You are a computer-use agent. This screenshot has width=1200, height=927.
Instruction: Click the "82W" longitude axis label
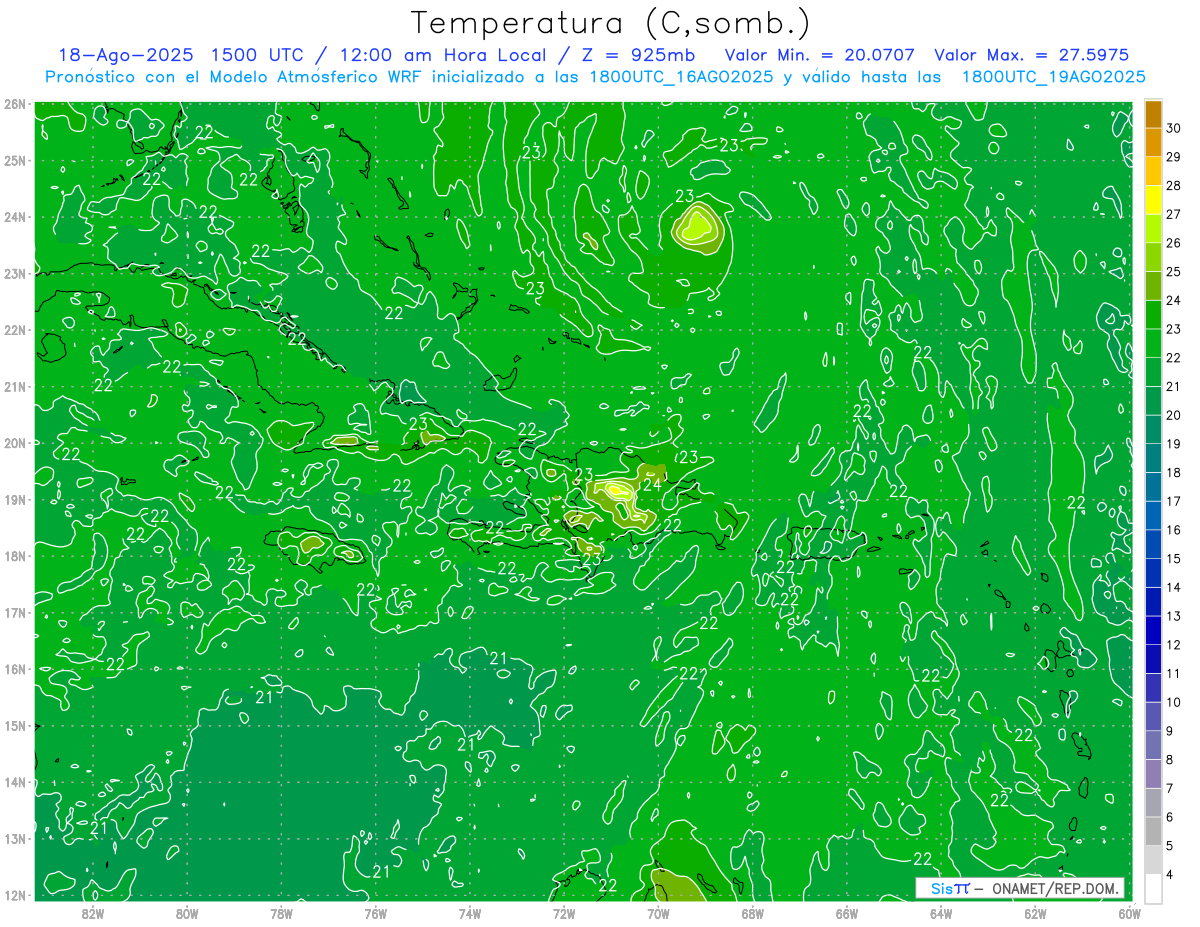pos(92,913)
